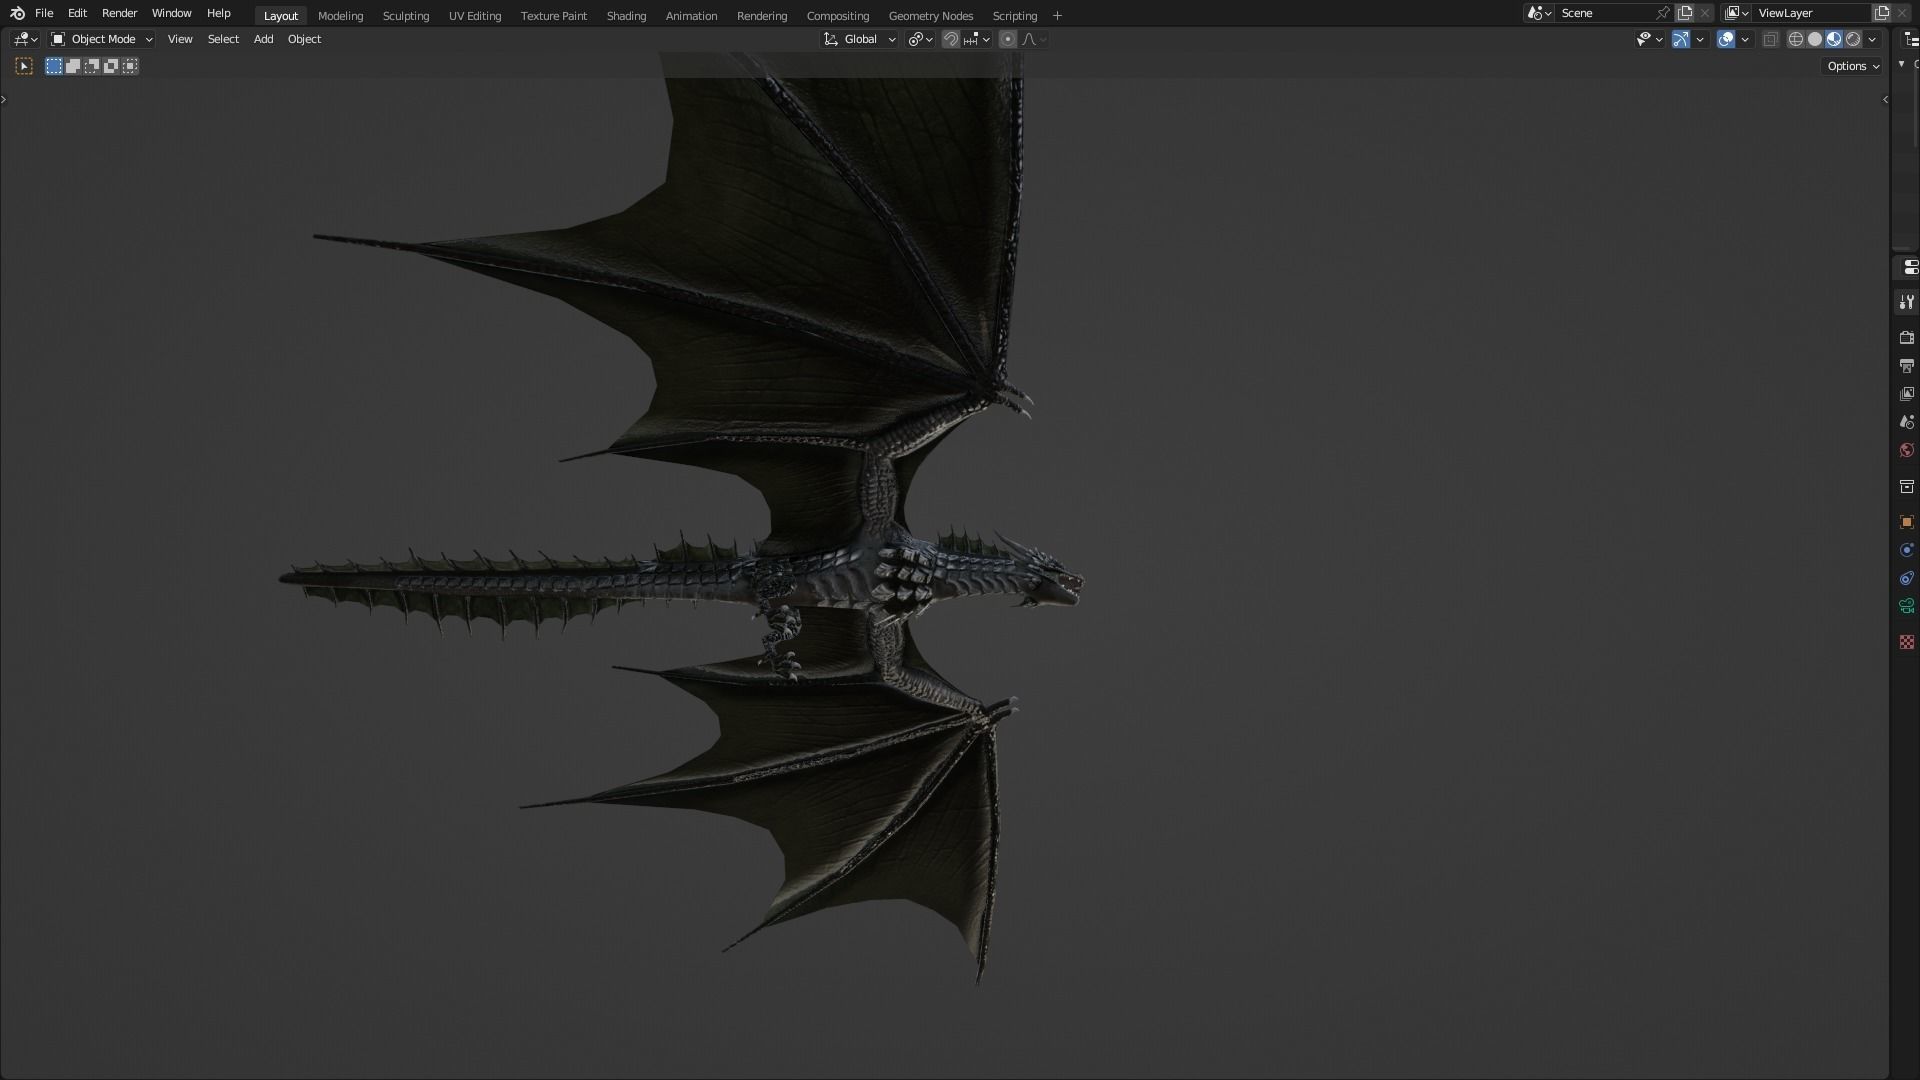Open the snapping options dropdown
The width and height of the screenshot is (1920, 1080).
(977, 39)
